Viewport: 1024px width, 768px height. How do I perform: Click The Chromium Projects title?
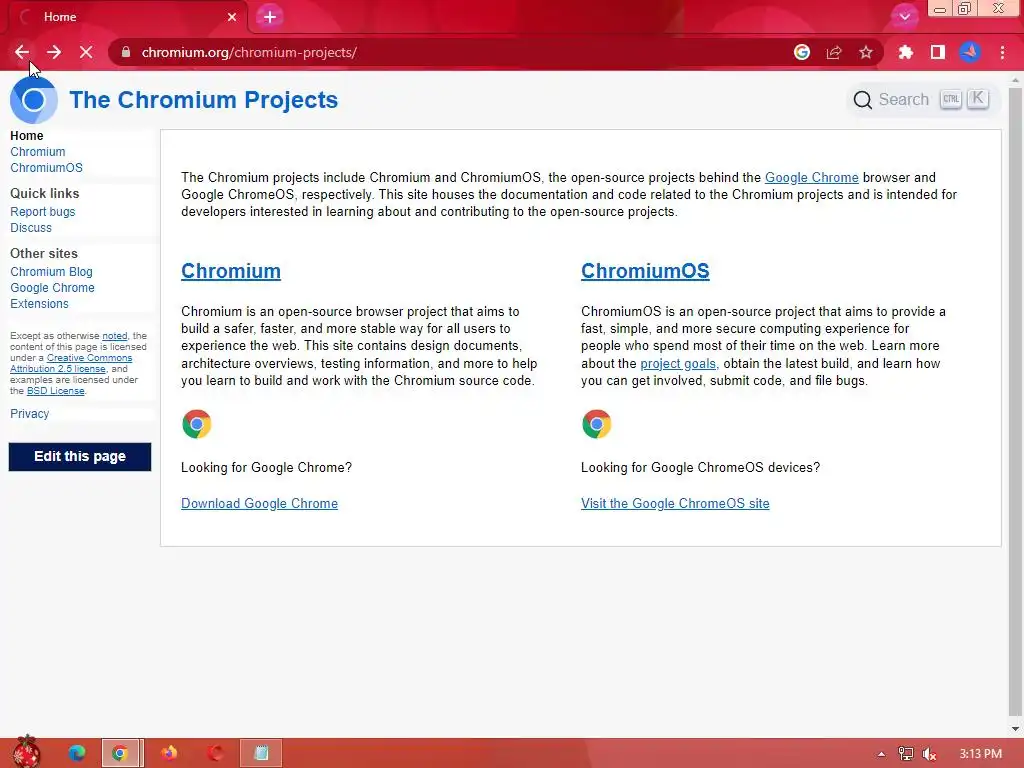204,100
